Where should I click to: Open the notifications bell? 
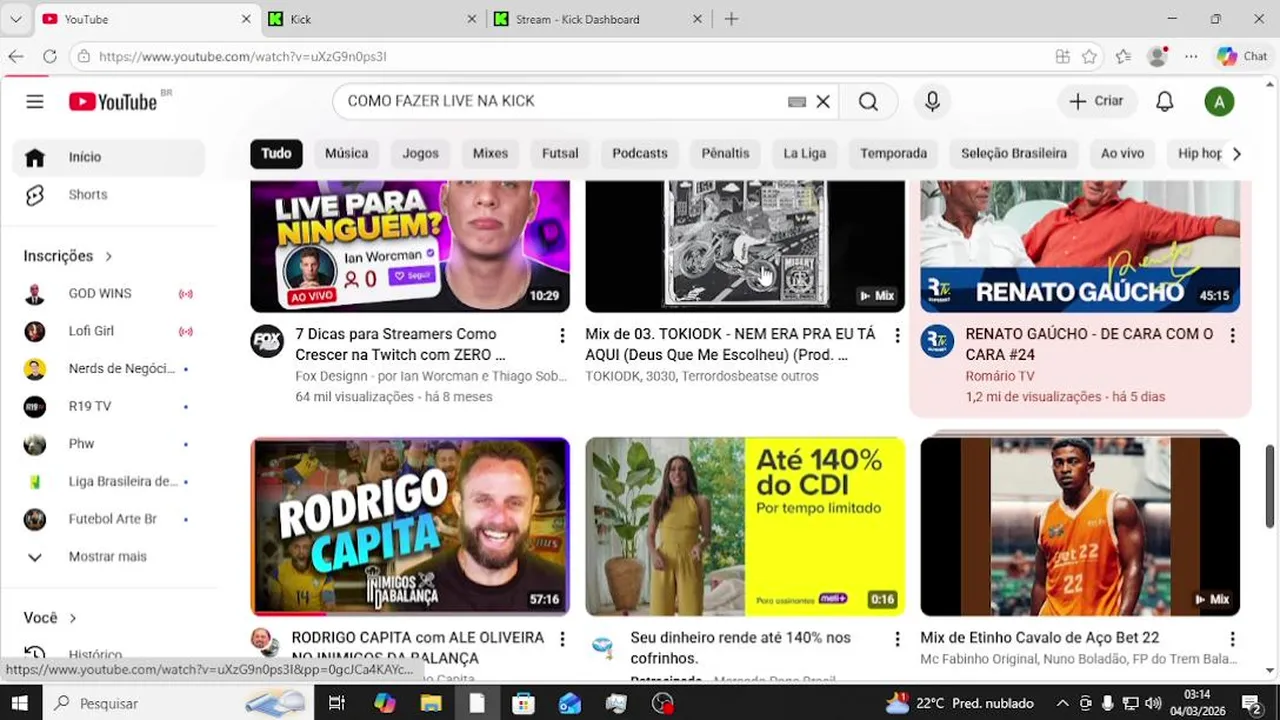point(1164,101)
